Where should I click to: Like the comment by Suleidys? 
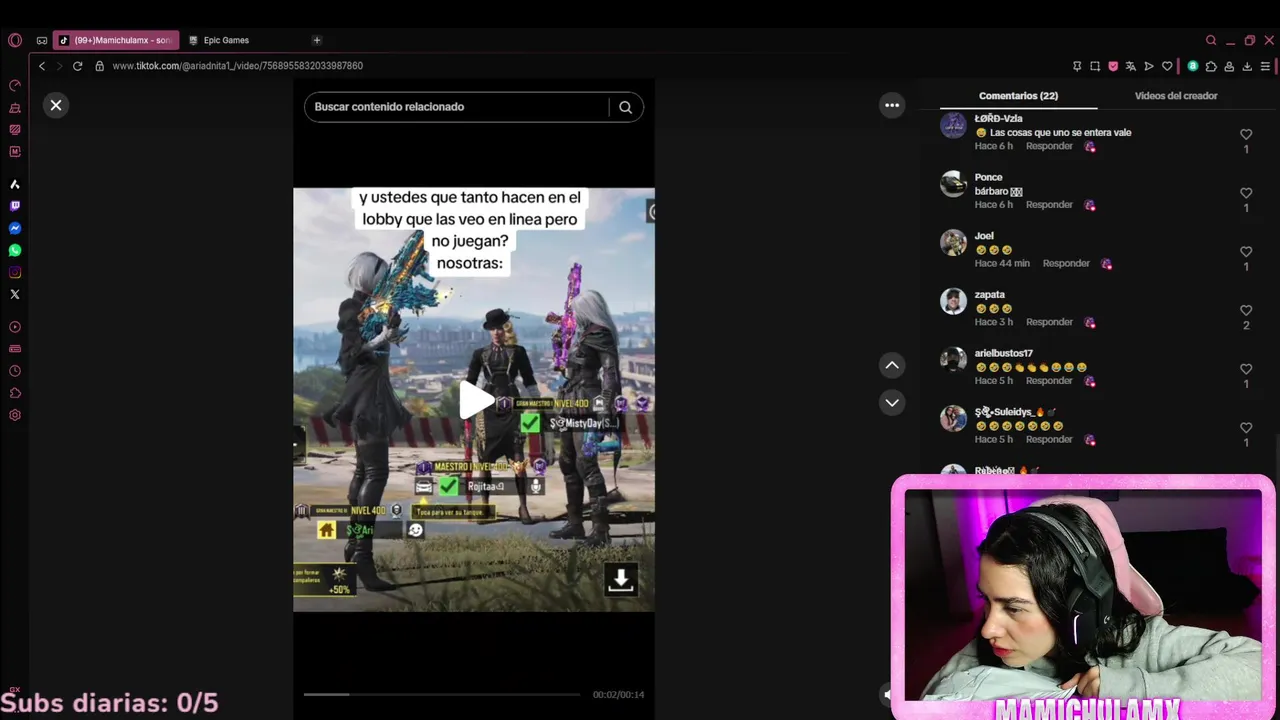(x=1246, y=428)
